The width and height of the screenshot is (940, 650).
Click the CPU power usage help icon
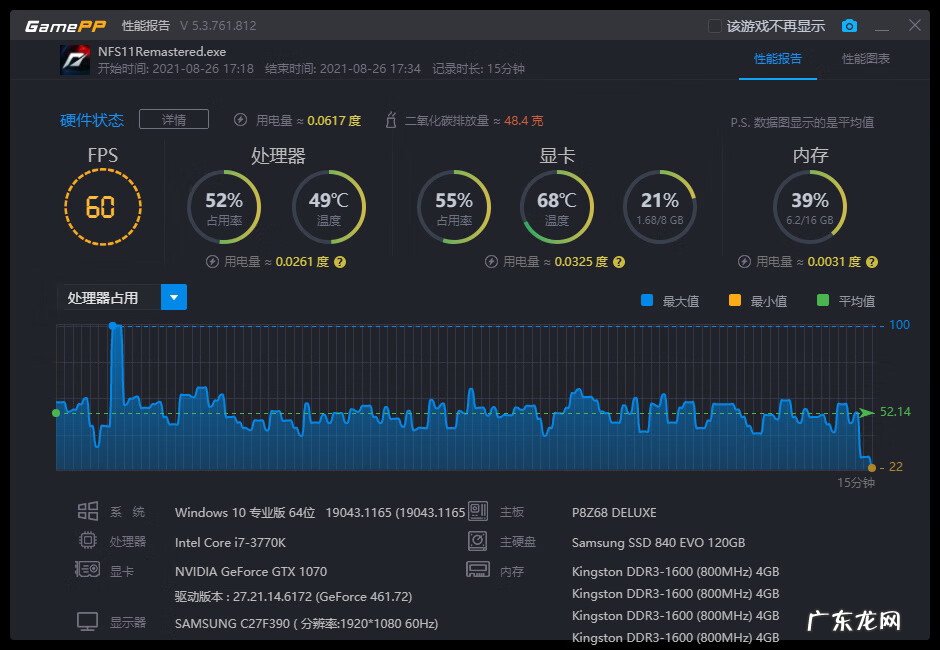coord(340,262)
